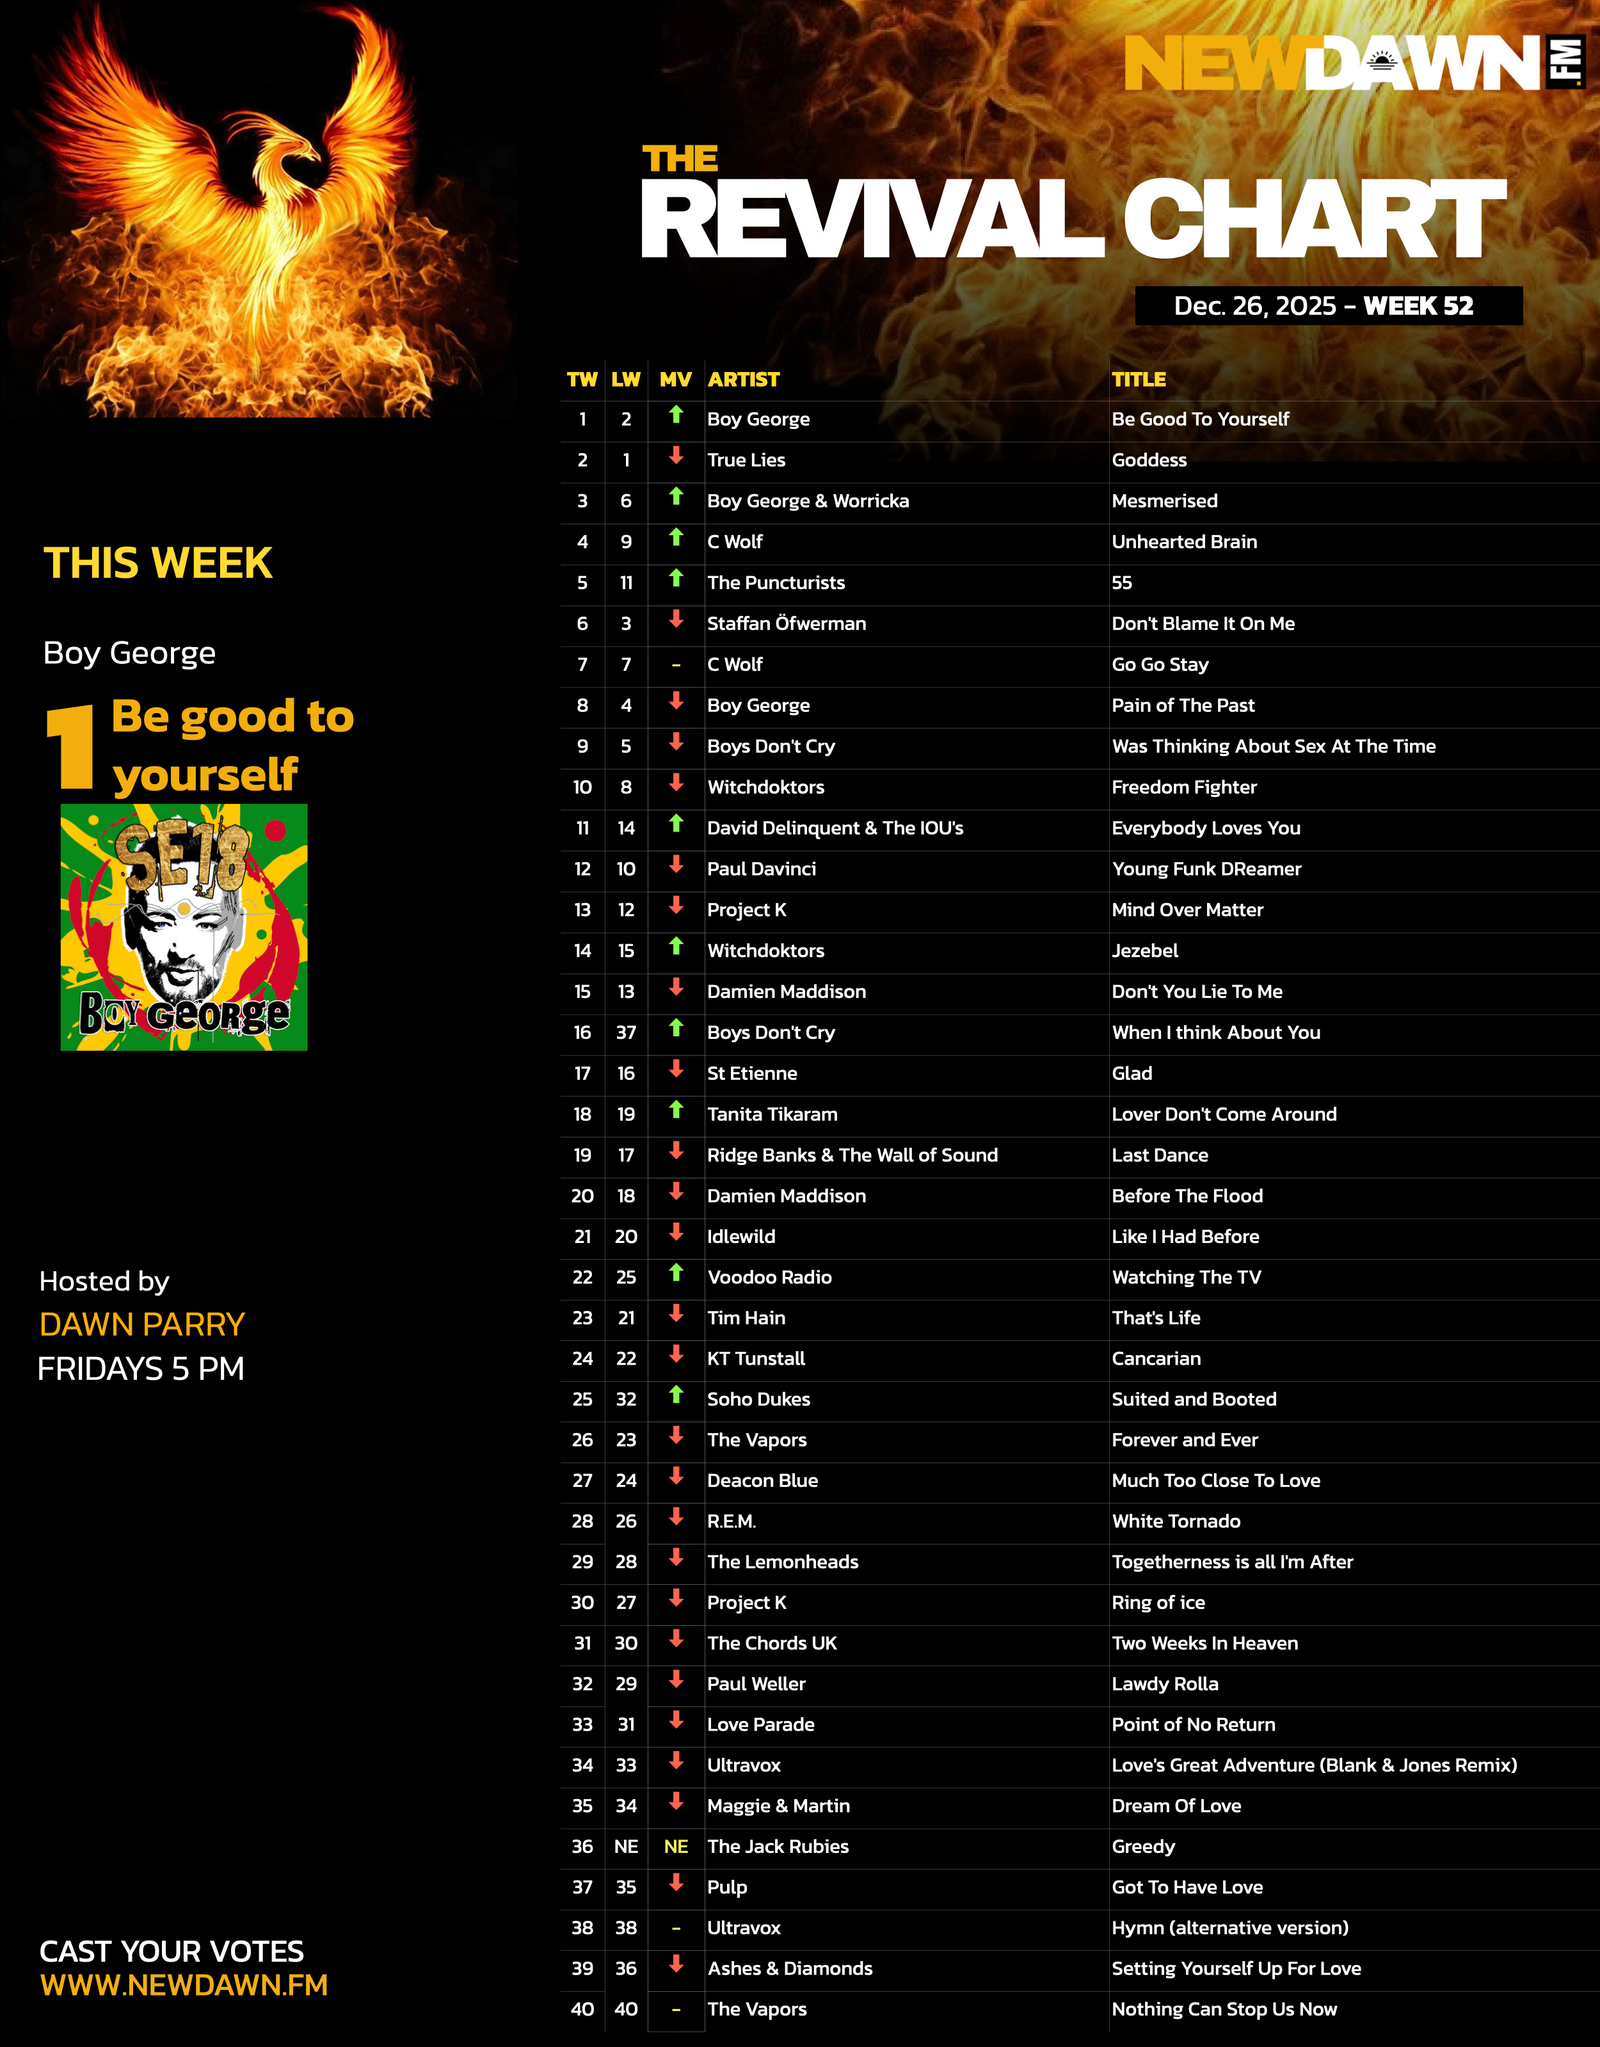This screenshot has height=2047, width=1600.
Task: Click the ARTIST column header
Action: [x=743, y=379]
